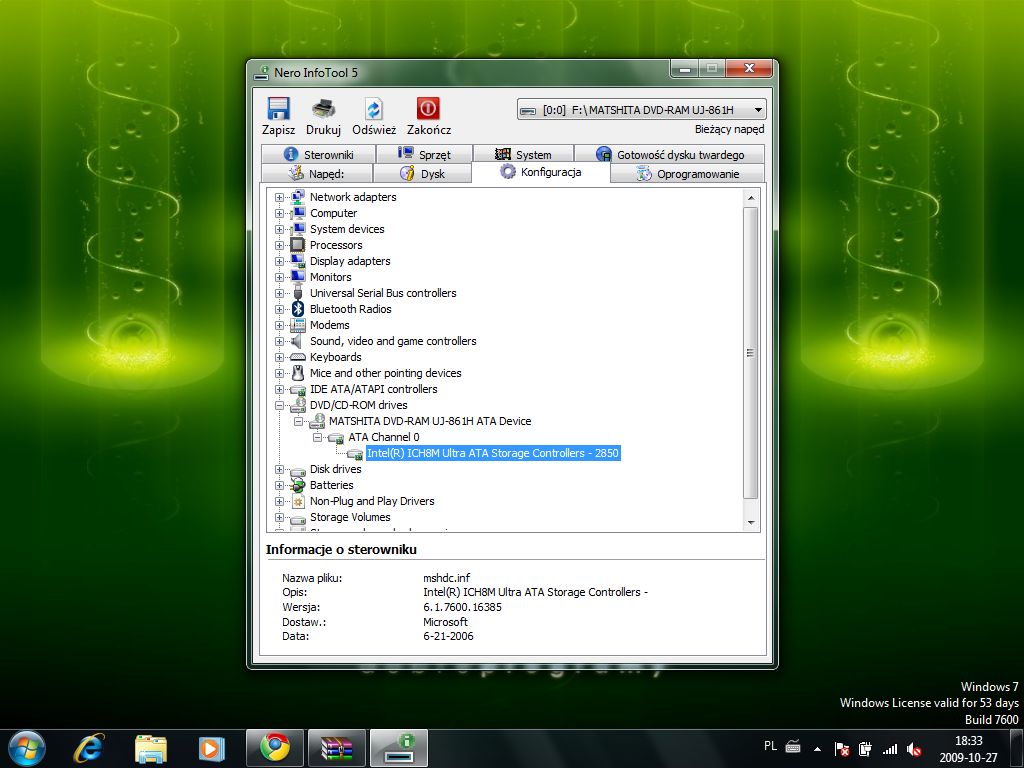This screenshot has height=768, width=1024.
Task: Click the Universal Serial Bus controllers plug icon
Action: coord(298,292)
